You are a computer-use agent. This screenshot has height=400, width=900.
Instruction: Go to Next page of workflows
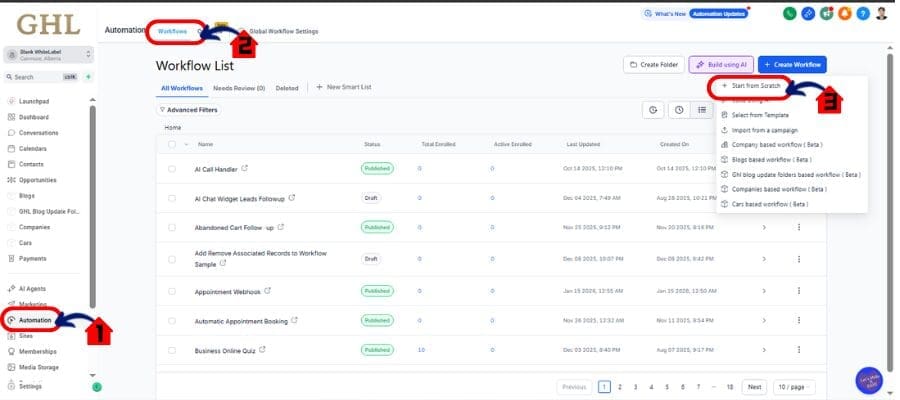click(754, 387)
